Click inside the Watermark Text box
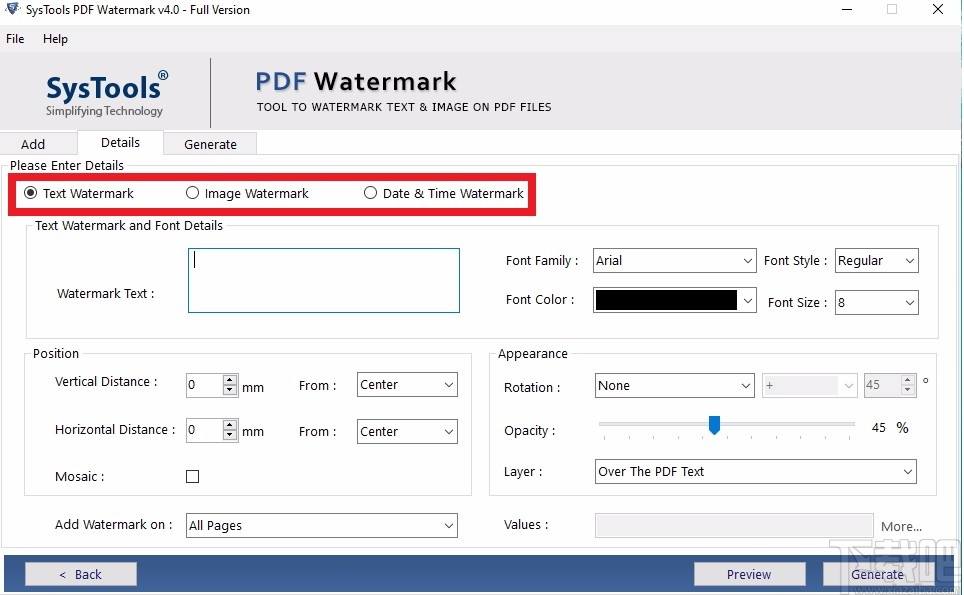The image size is (964, 595). 323,280
